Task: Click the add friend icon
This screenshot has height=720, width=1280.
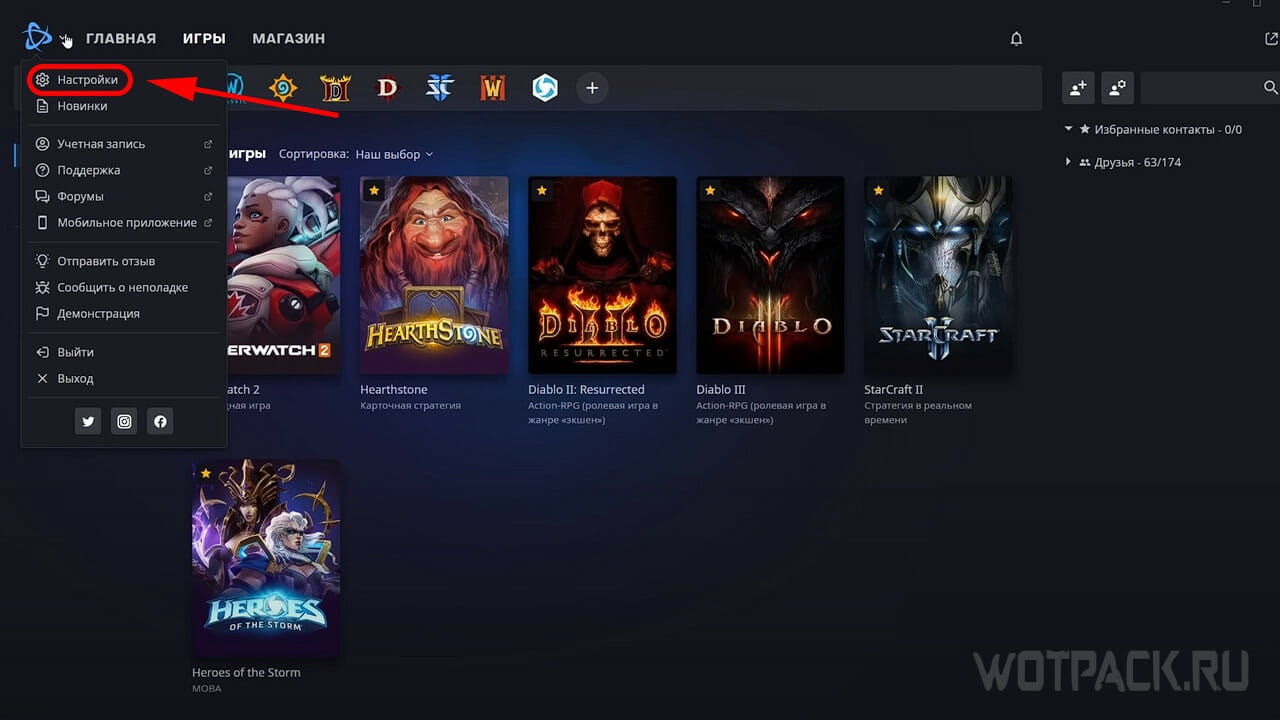Action: 1078,88
